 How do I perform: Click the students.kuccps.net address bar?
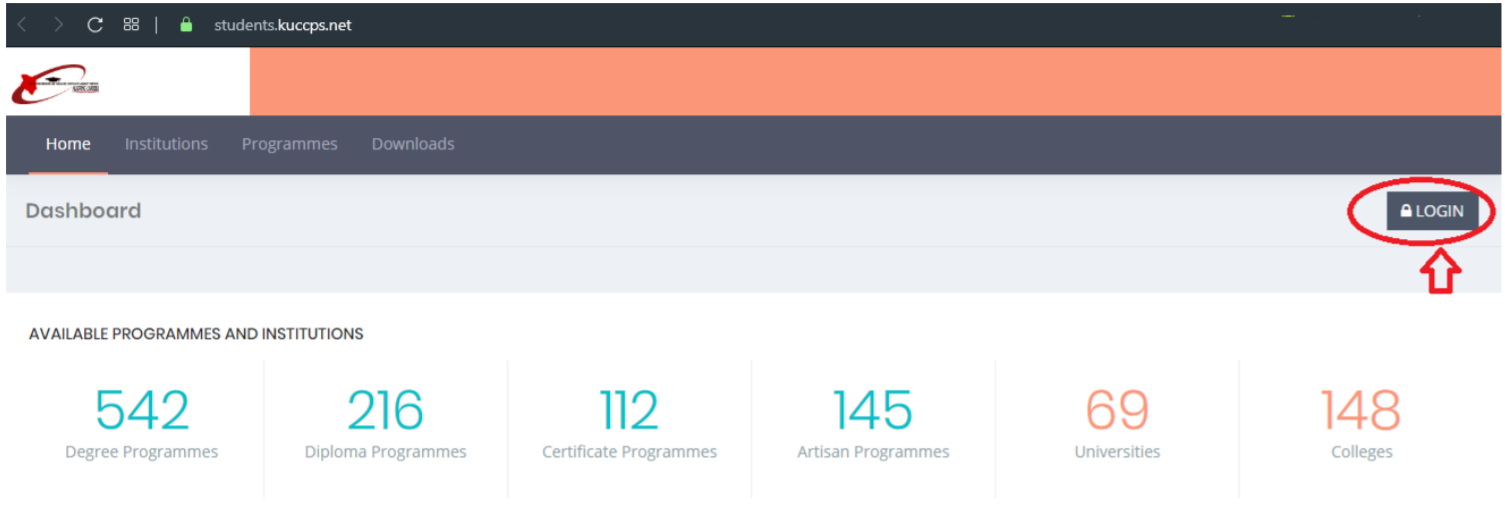pyautogui.click(x=283, y=25)
